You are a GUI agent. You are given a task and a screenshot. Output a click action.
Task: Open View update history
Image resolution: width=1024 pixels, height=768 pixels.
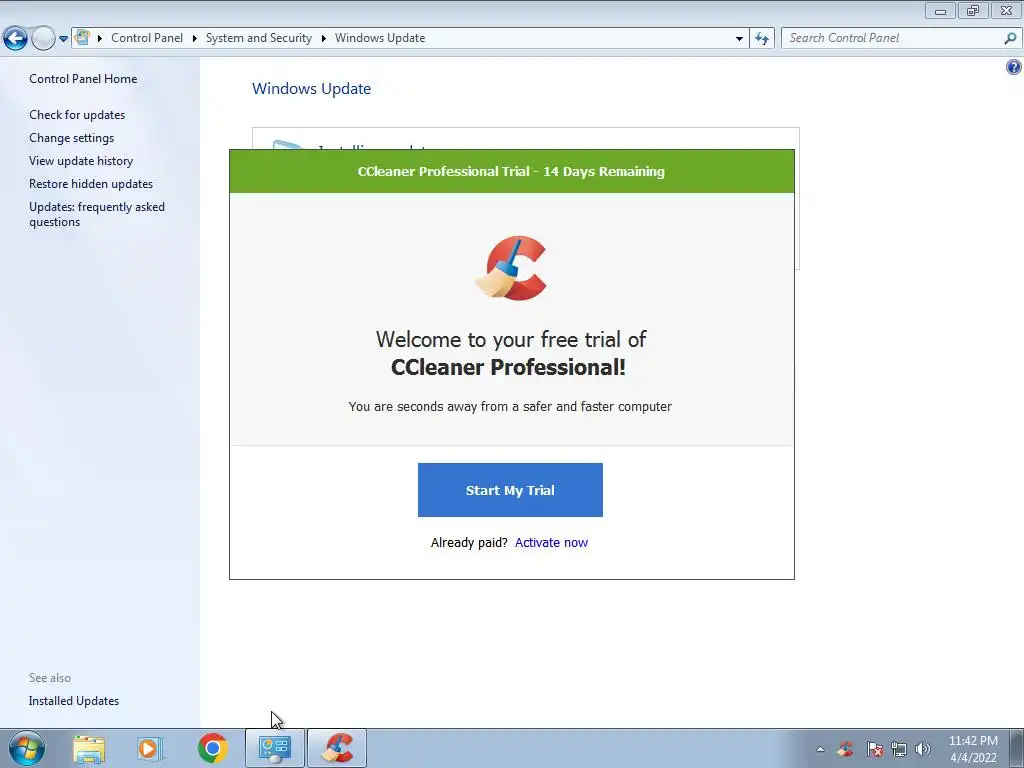click(x=81, y=161)
